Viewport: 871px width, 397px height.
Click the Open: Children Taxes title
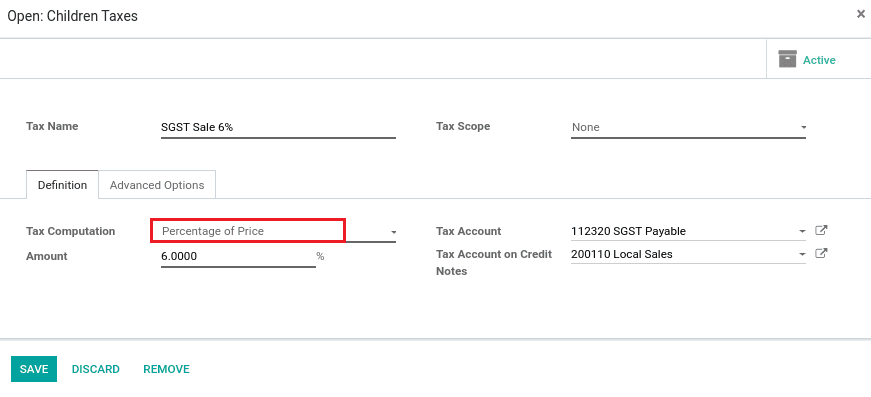pyautogui.click(x=72, y=16)
